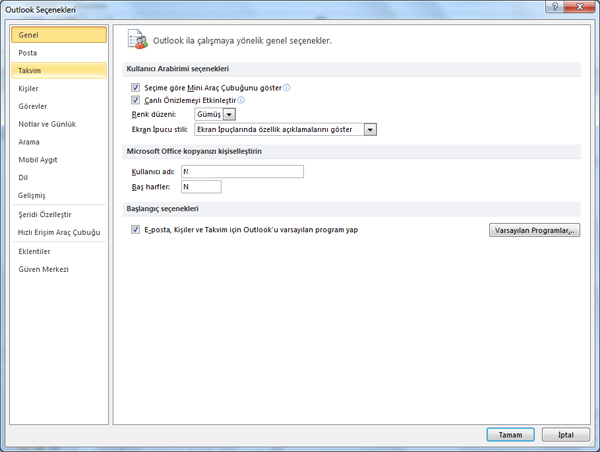Uncheck Outlook'u varsayılan program yap option
Screen dimensions: 600x452
tap(136, 229)
